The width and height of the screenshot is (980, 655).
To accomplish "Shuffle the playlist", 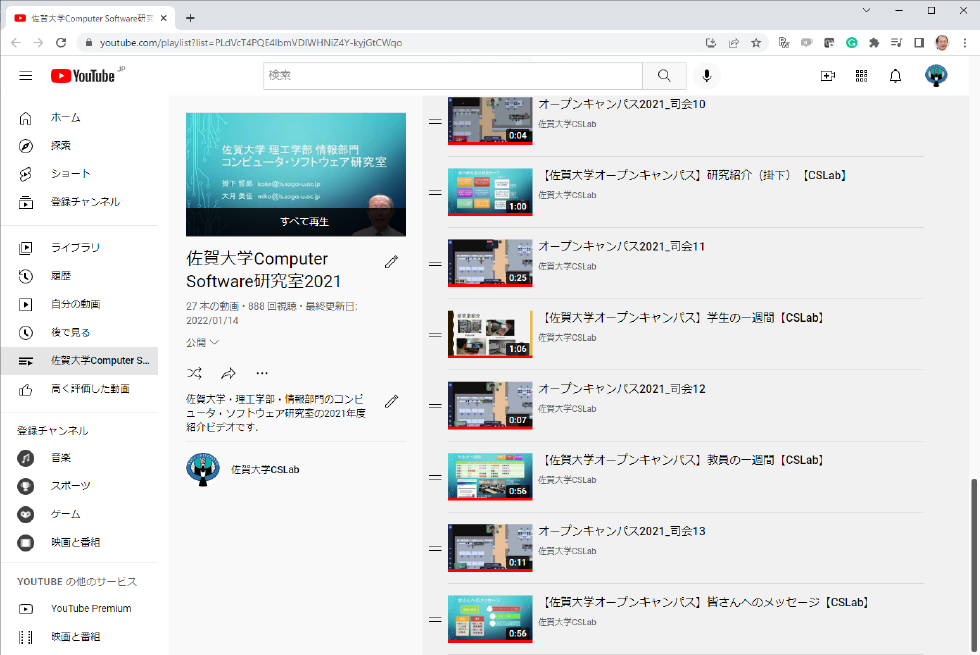I will [x=194, y=373].
